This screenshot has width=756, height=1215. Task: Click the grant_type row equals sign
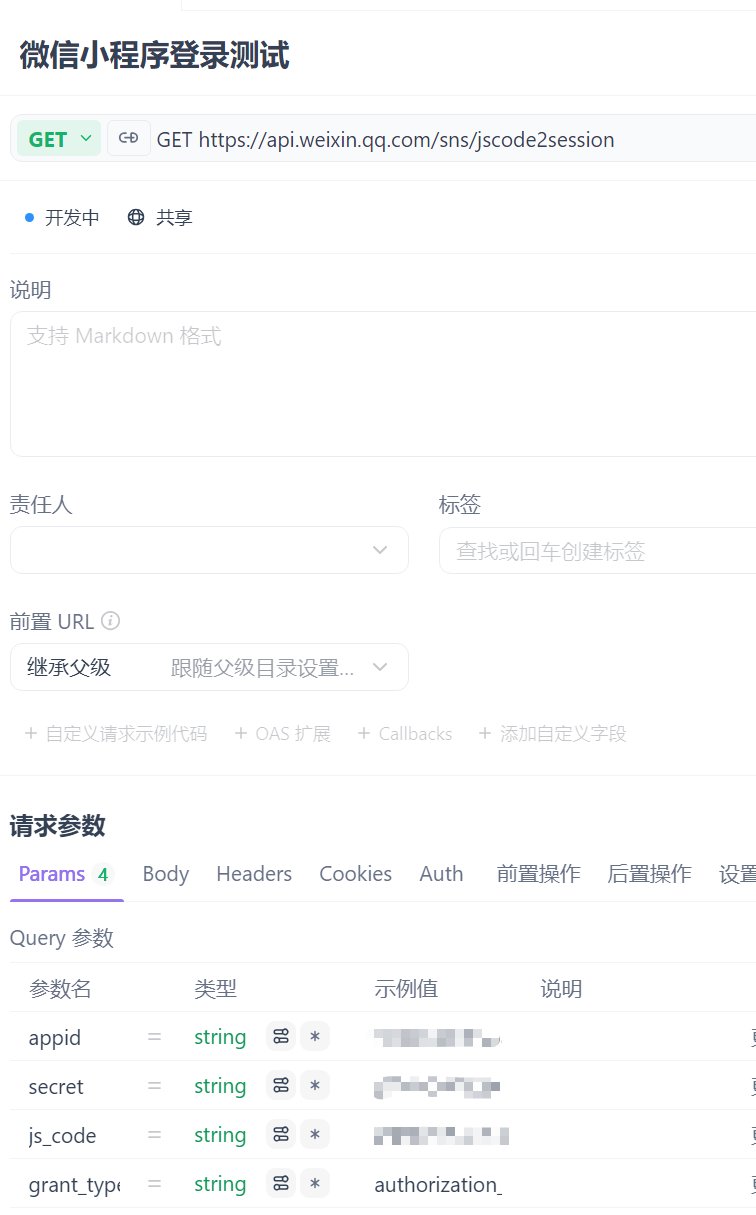154,1184
